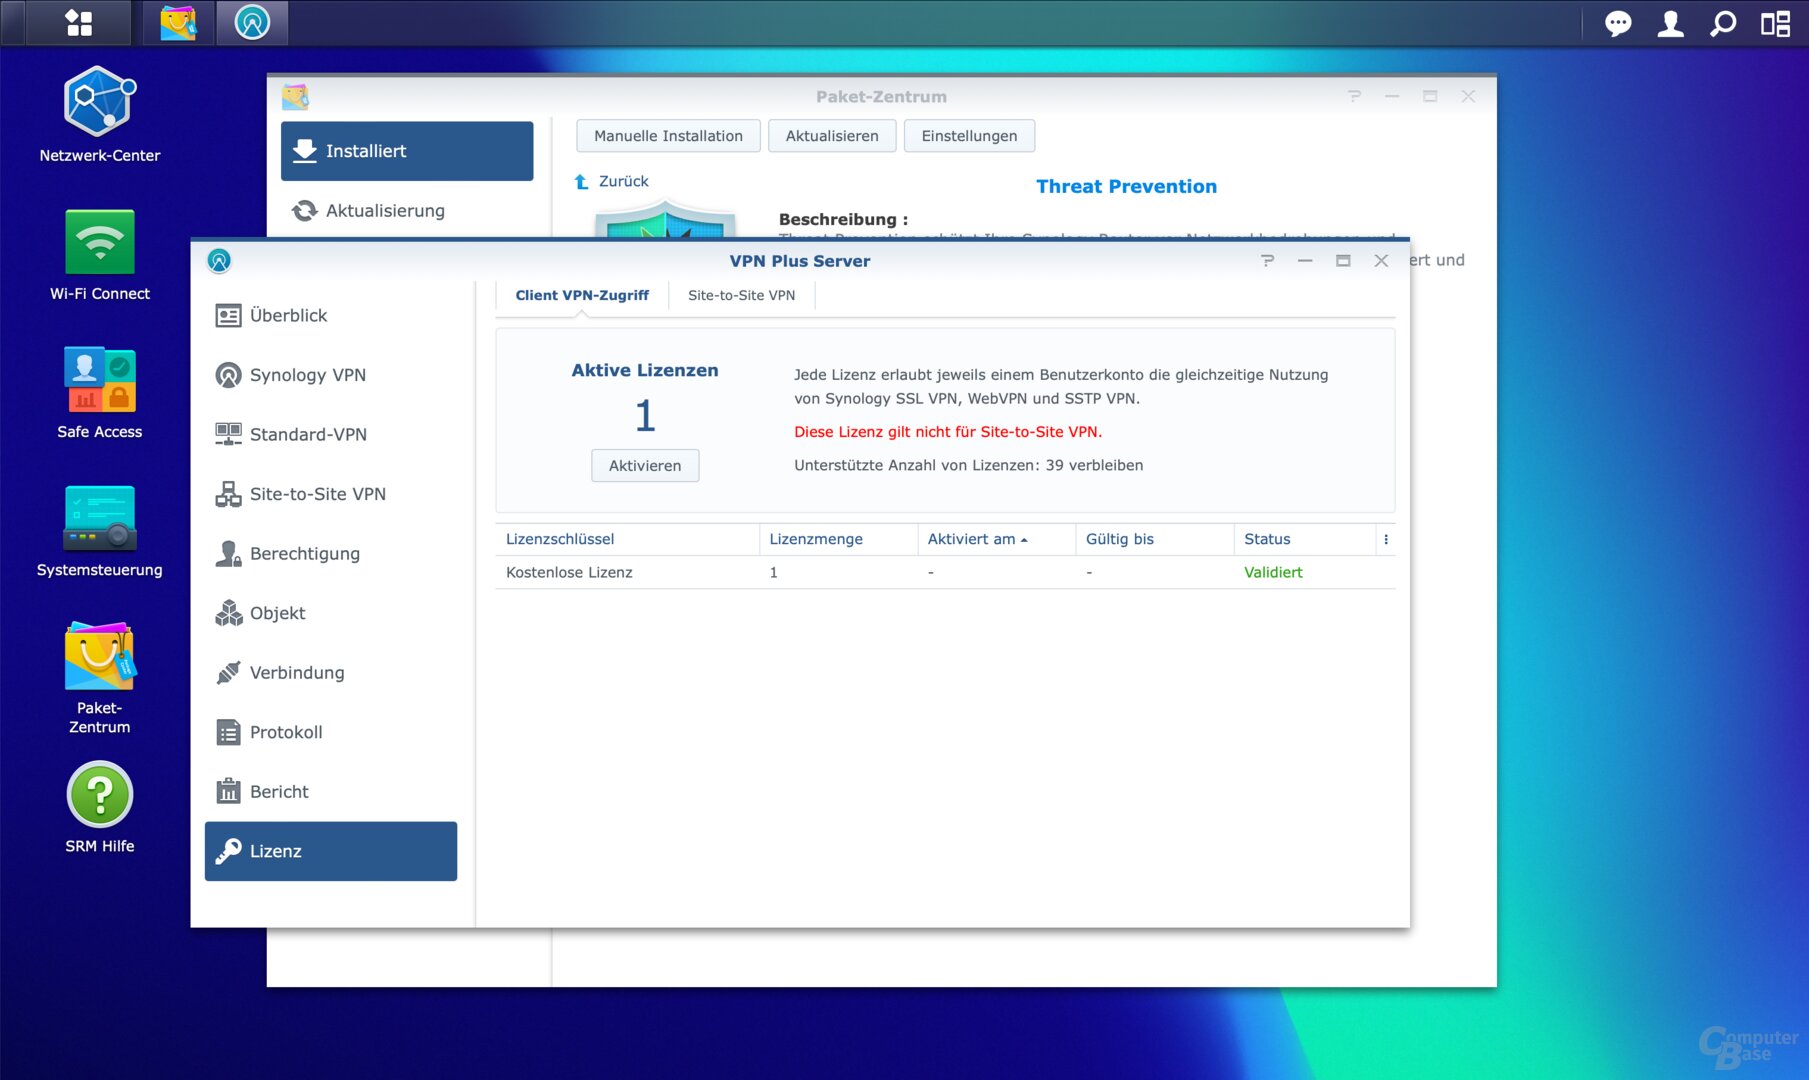The width and height of the screenshot is (1809, 1080).
Task: Open Einstellungen in Paket-Zentrum
Action: point(969,136)
